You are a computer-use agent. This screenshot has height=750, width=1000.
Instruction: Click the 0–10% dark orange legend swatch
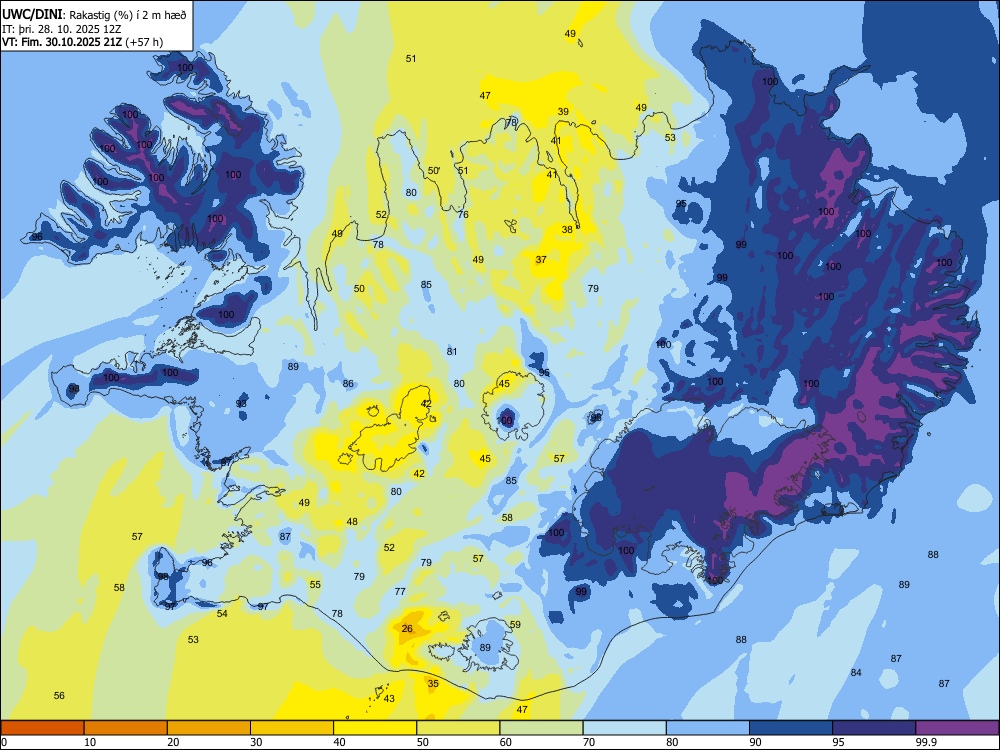click(x=42, y=728)
